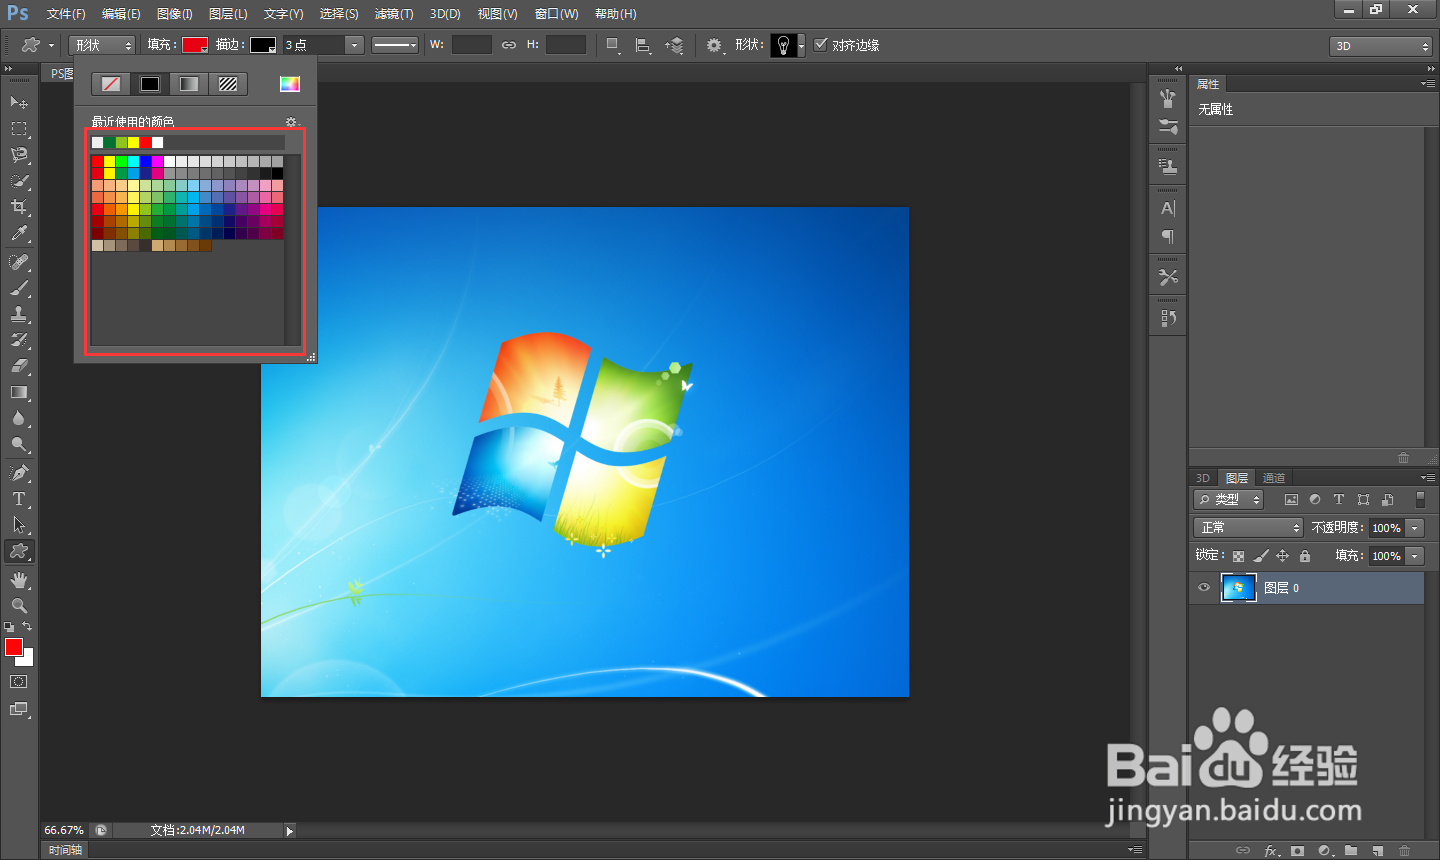Open the 文件(F) menu

click(x=66, y=14)
